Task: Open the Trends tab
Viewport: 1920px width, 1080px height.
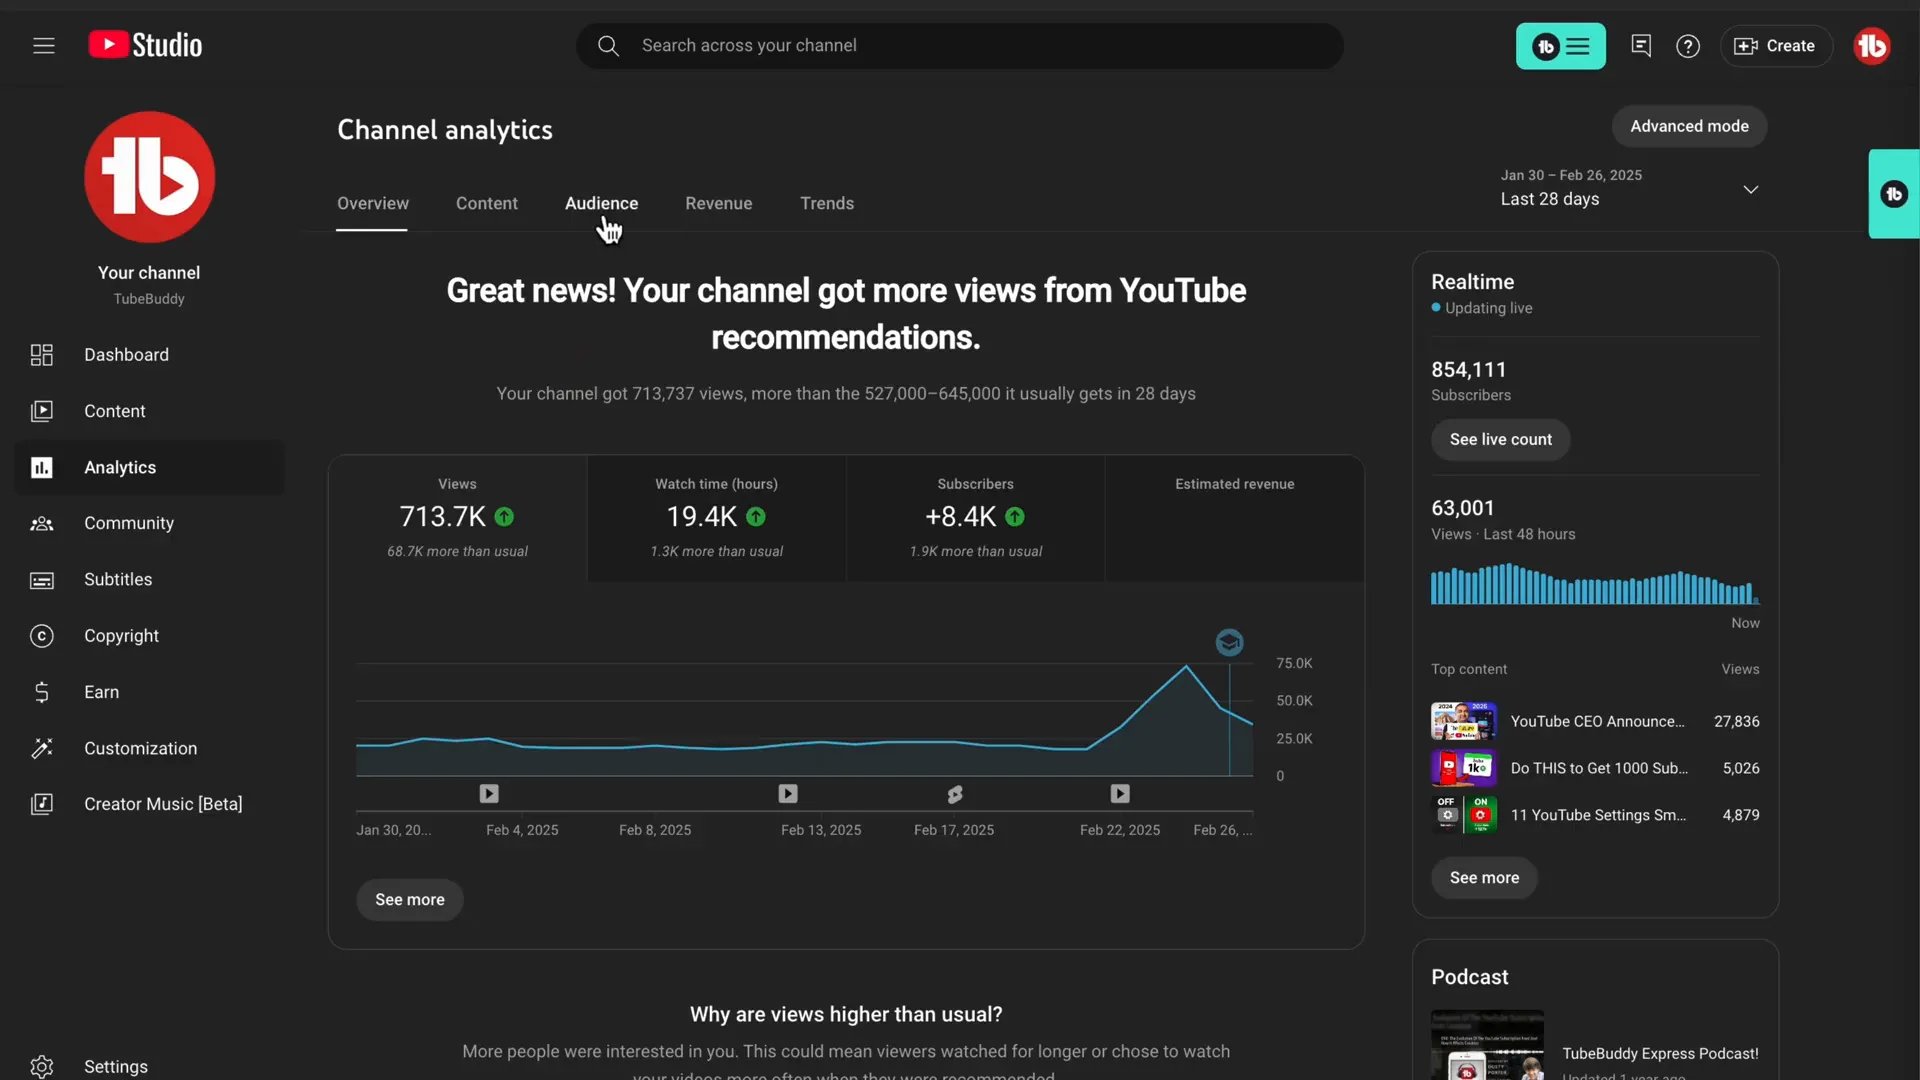Action: 827,203
